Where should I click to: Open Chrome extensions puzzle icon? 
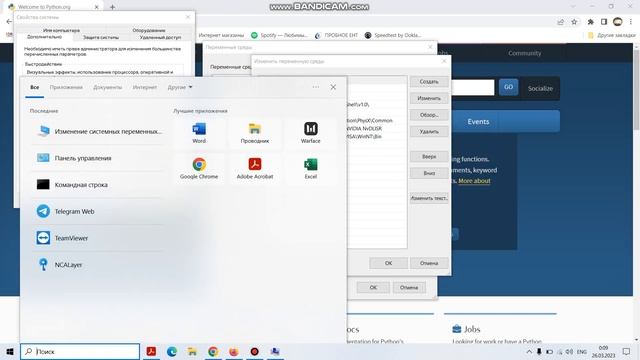[x=590, y=22]
